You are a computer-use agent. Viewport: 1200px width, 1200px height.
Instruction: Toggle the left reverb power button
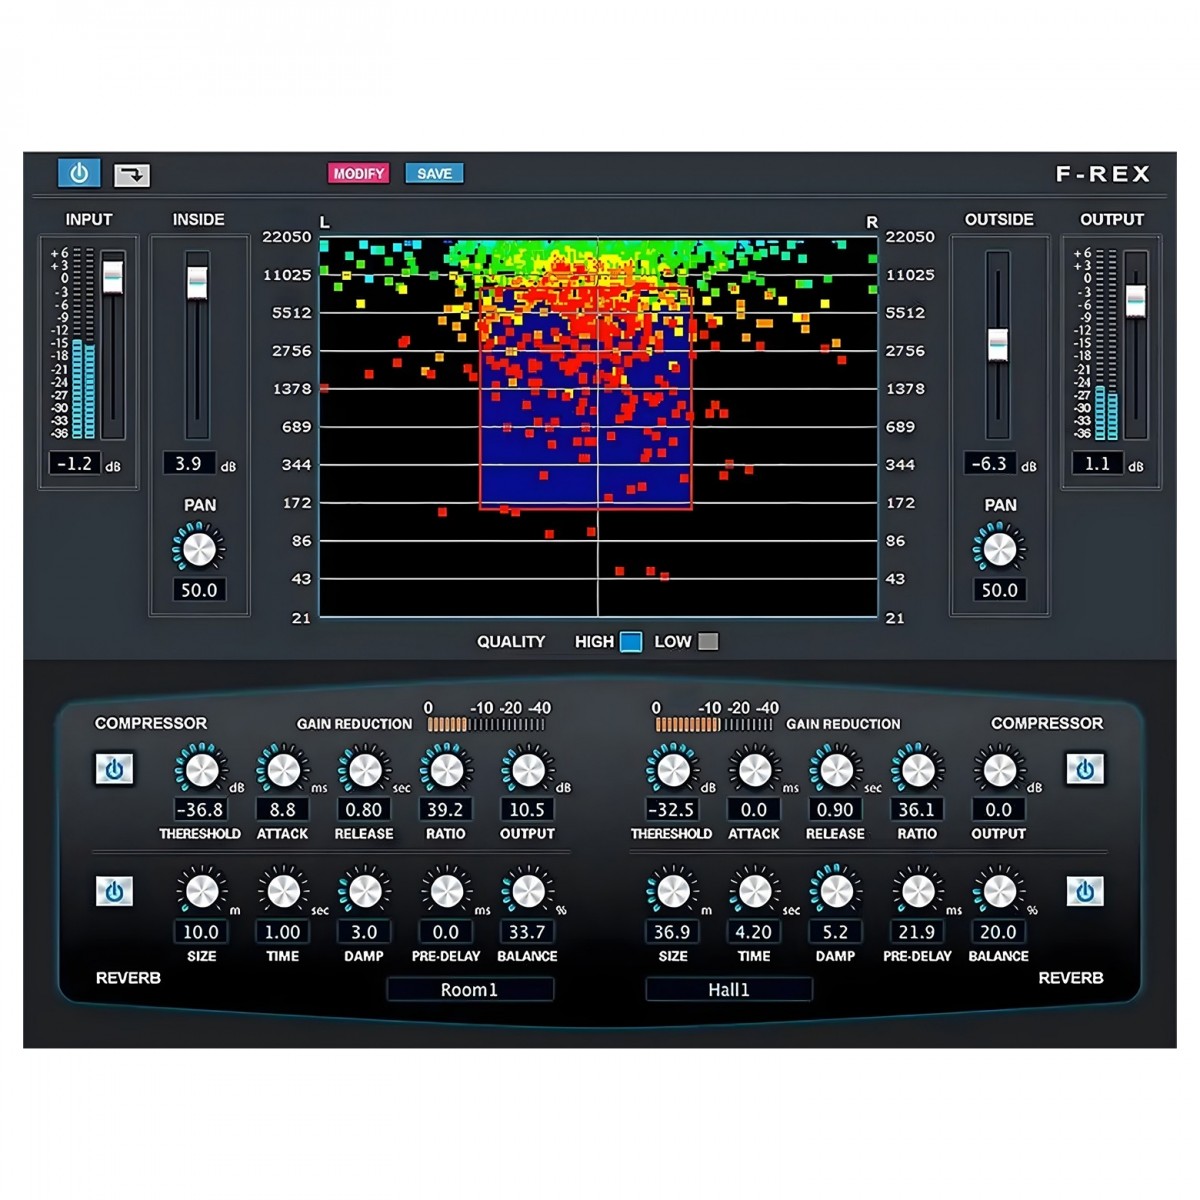tap(114, 891)
